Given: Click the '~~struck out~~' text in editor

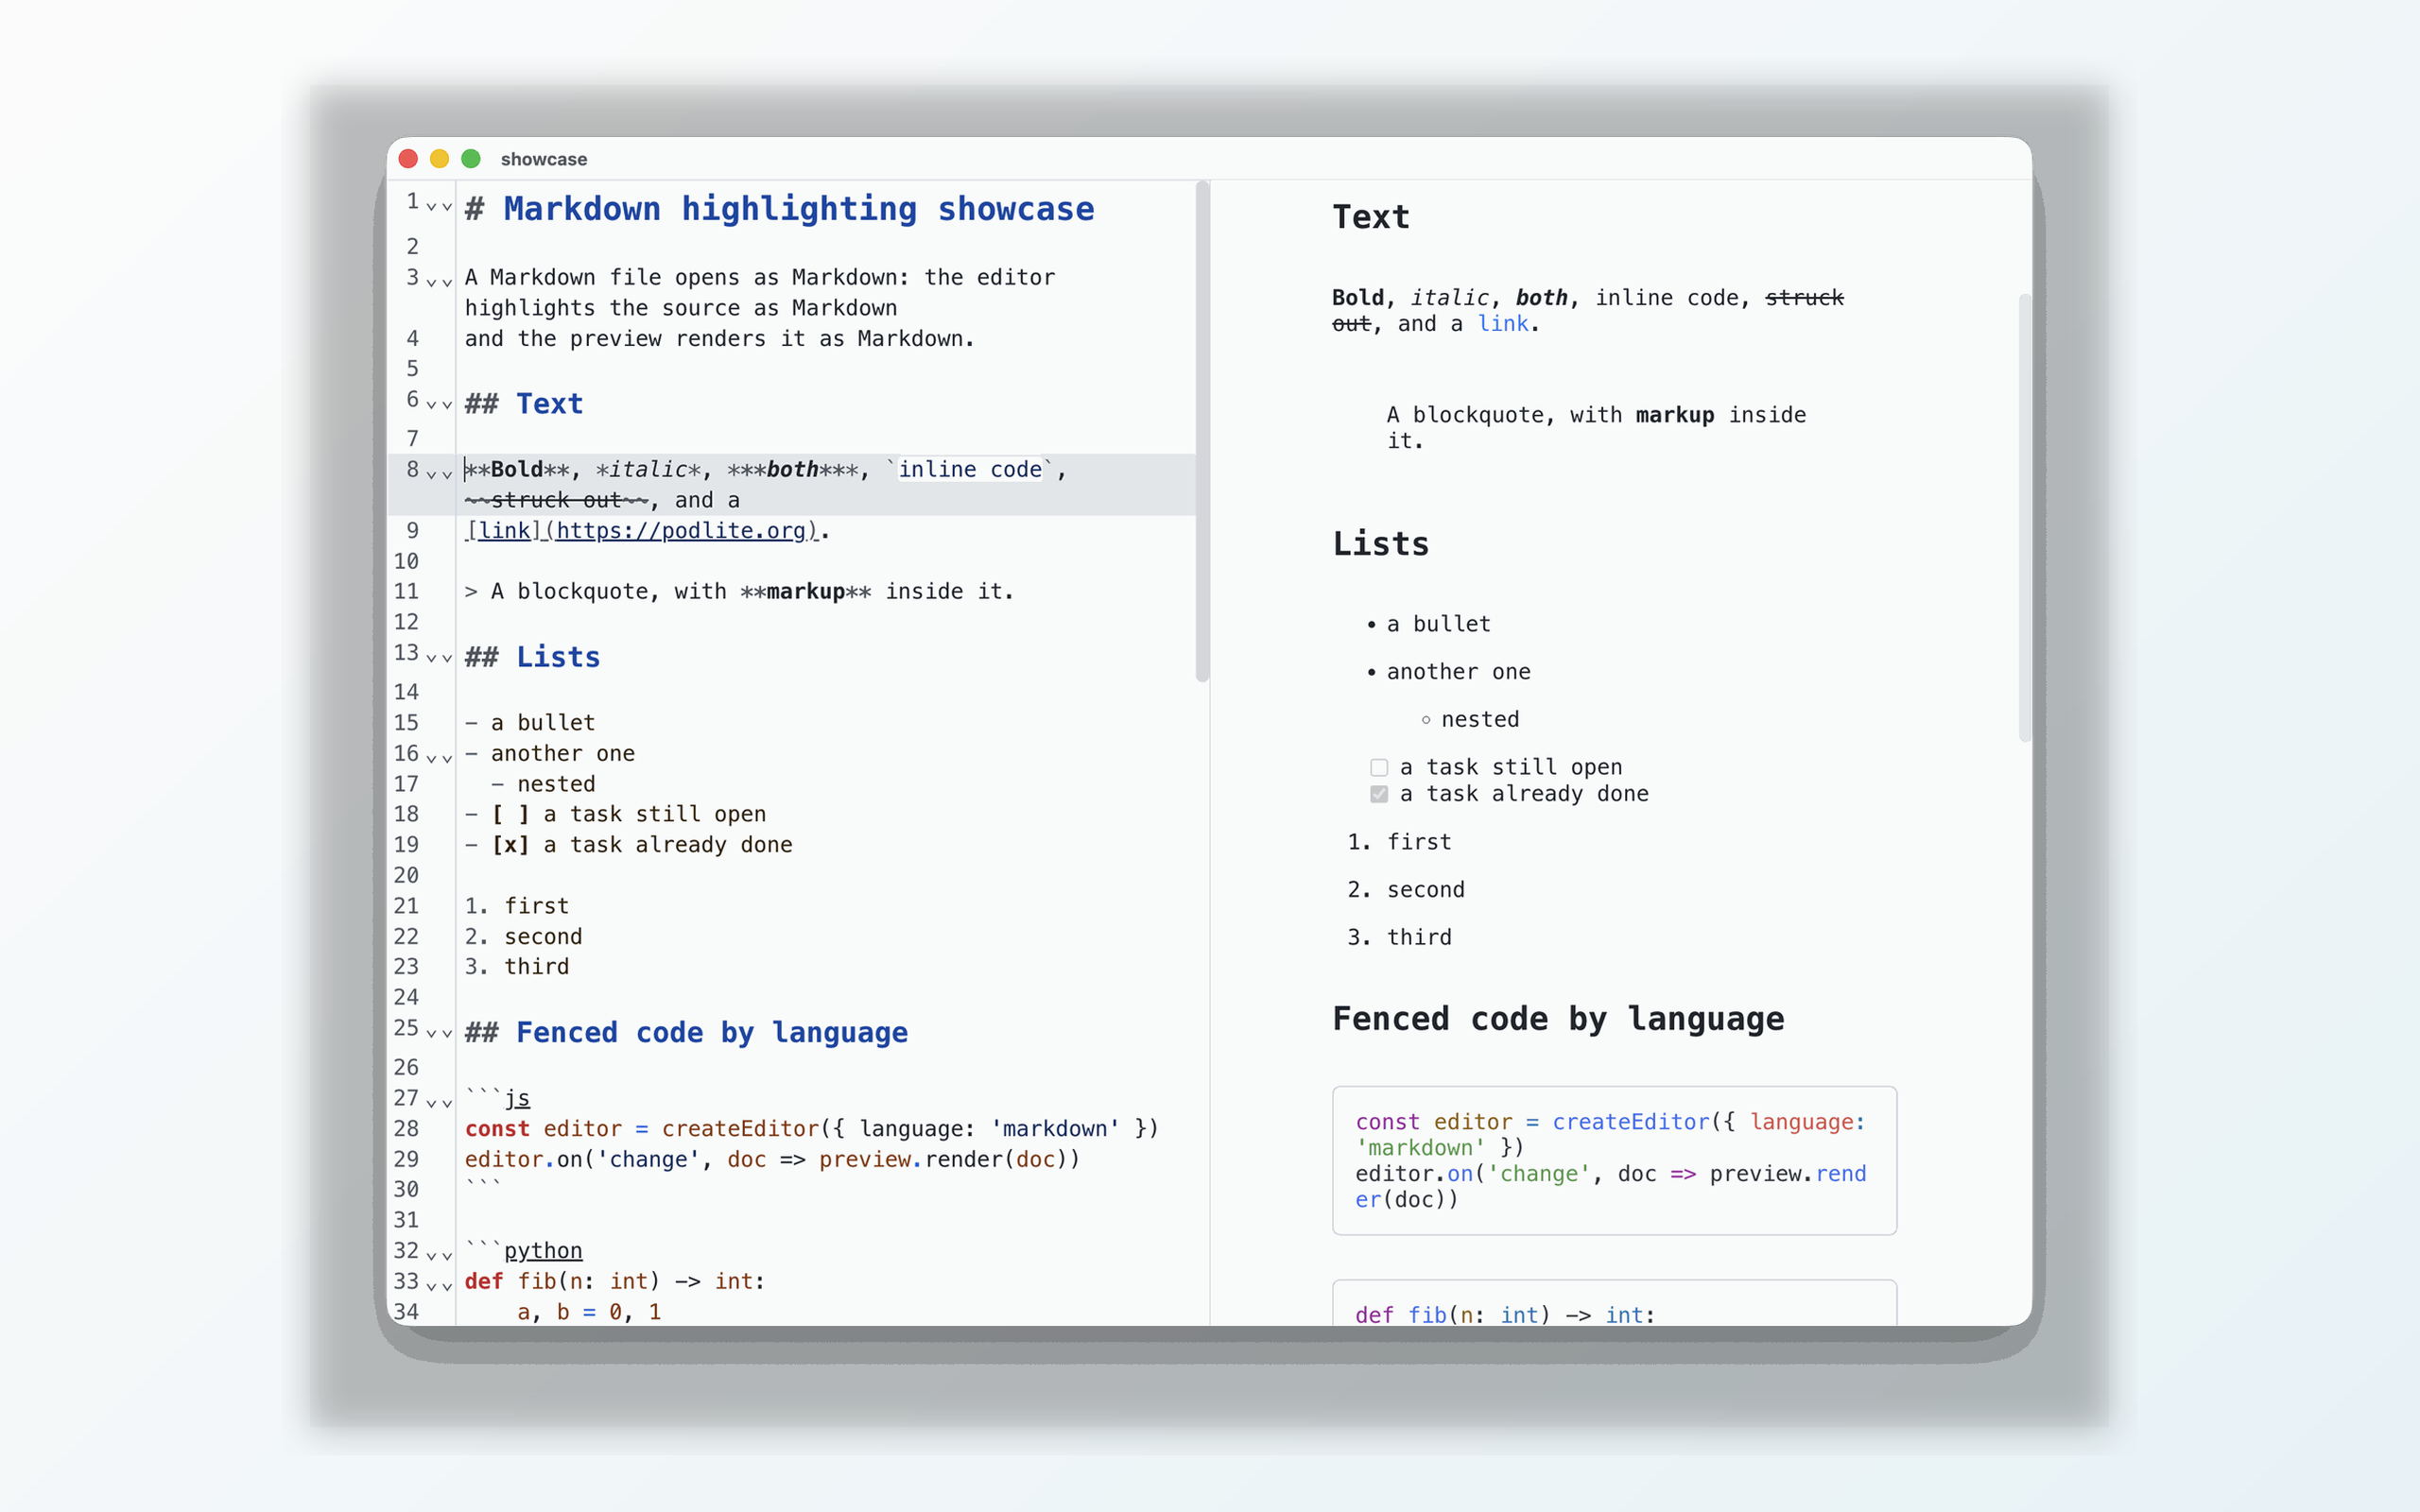Looking at the screenshot, I should [557, 500].
